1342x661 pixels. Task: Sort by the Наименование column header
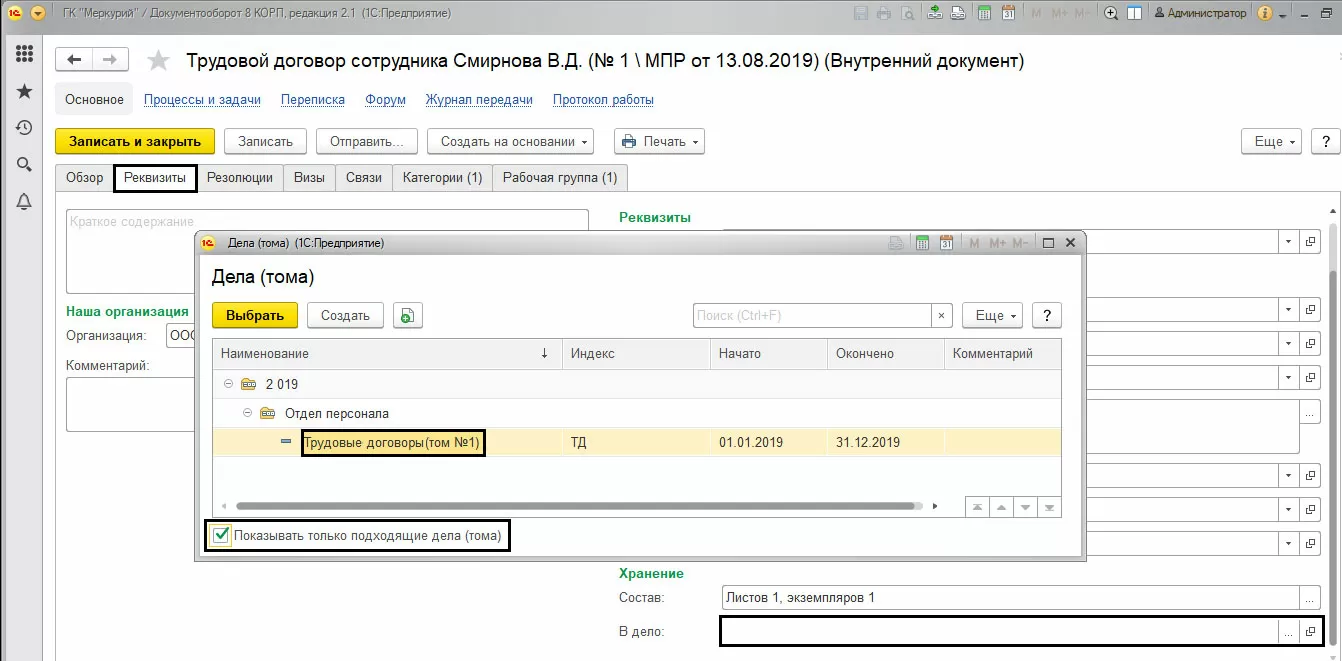click(x=387, y=353)
